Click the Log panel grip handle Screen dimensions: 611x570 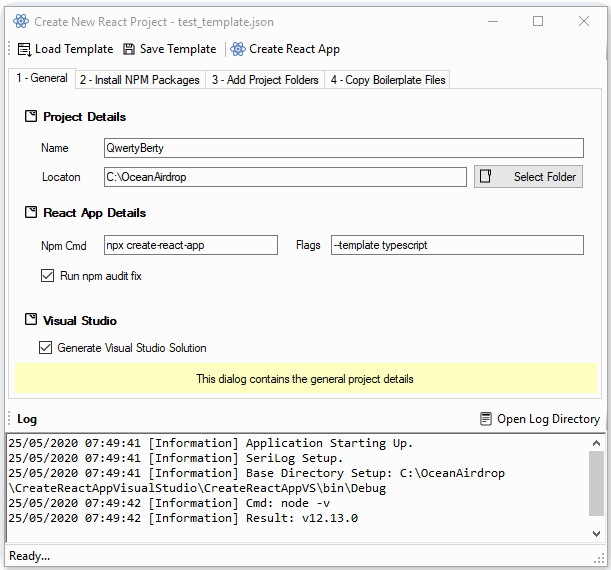click(x=9, y=419)
